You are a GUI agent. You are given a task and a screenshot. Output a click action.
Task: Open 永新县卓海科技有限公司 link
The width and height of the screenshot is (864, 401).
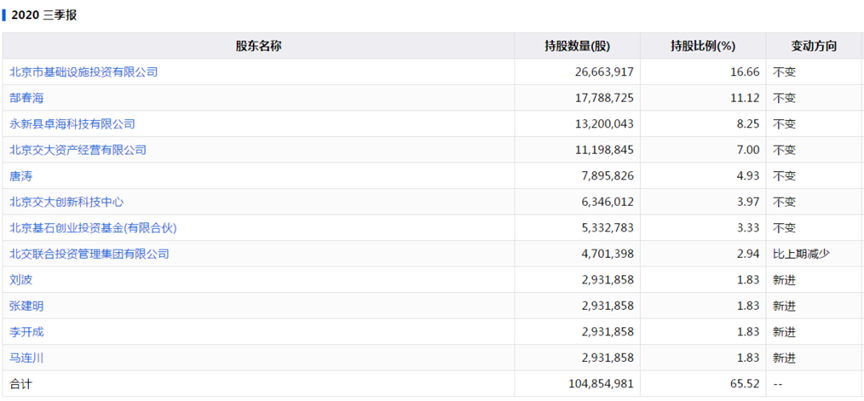coord(72,124)
